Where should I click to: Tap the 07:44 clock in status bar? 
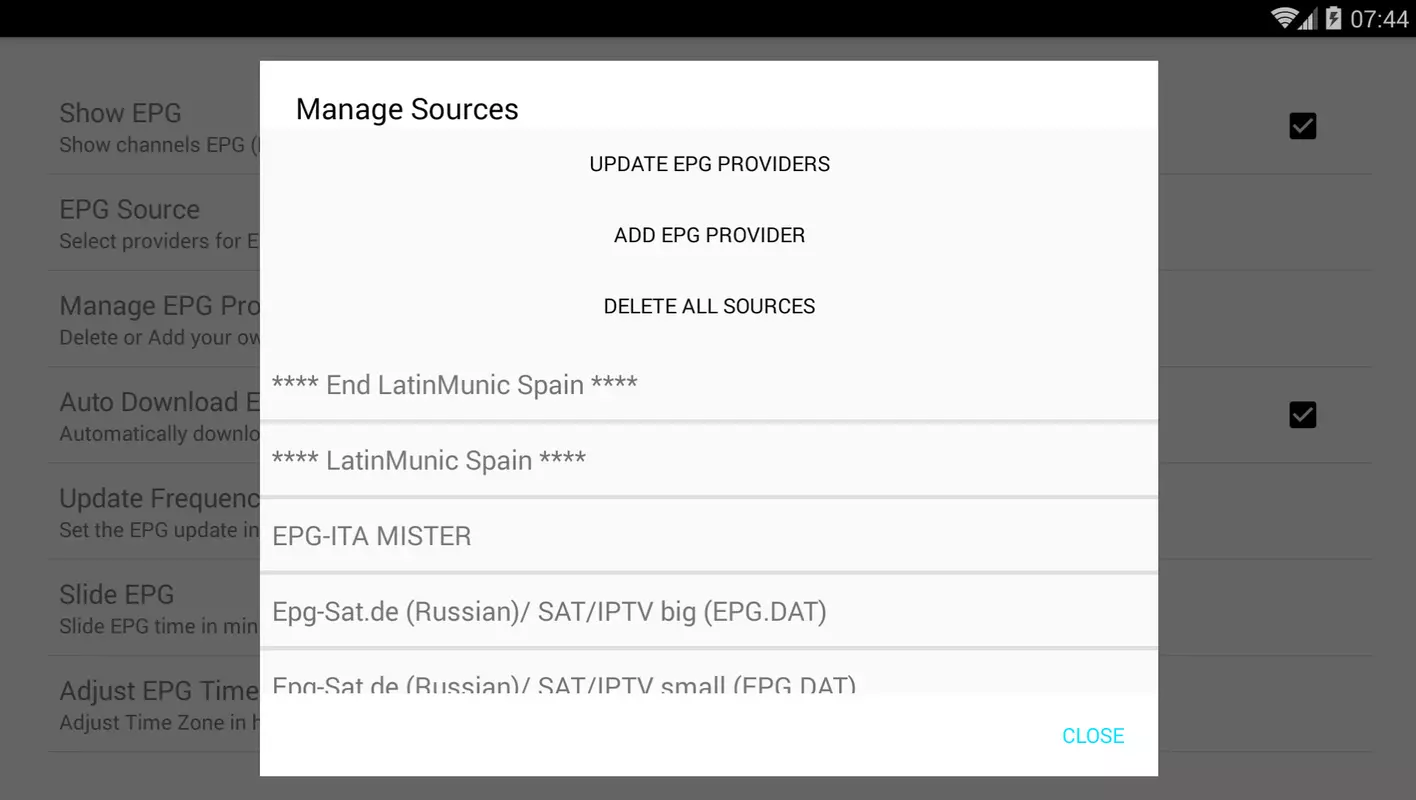pos(1378,19)
